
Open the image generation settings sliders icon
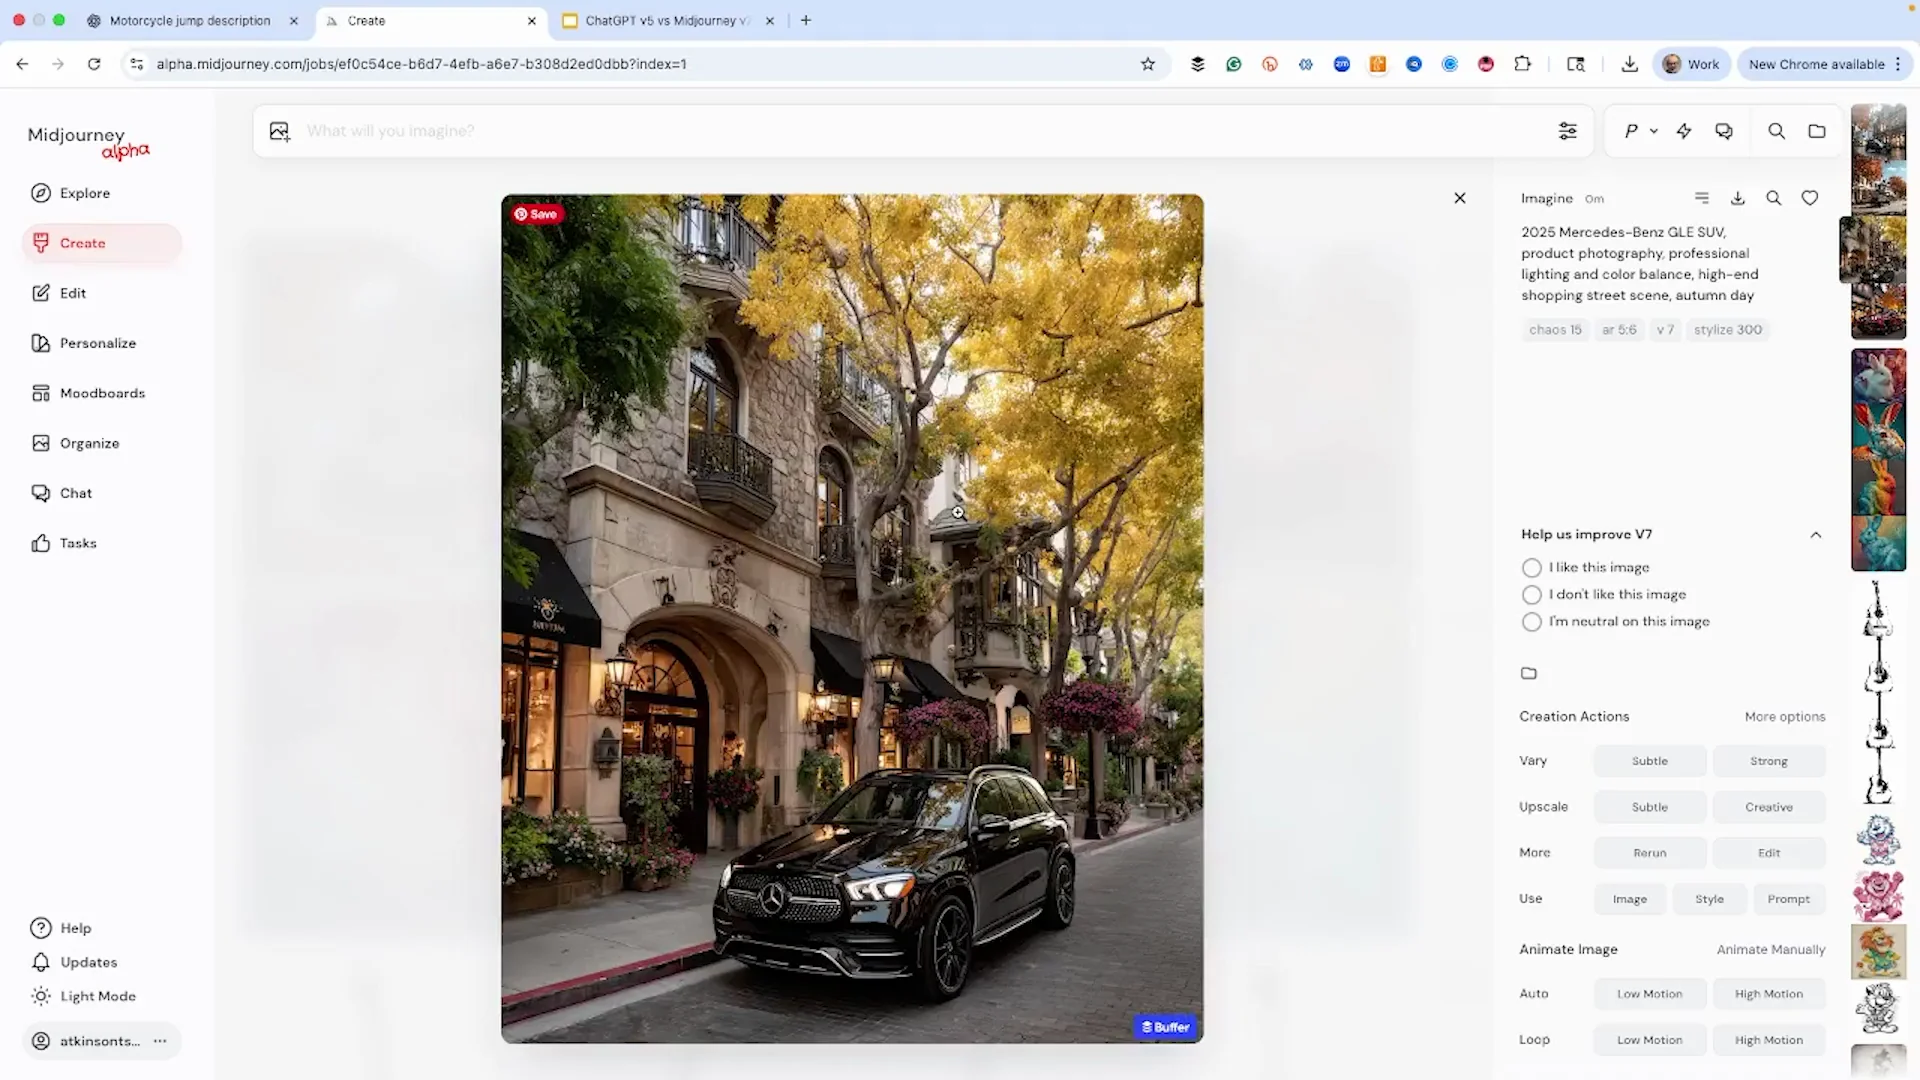click(x=1567, y=131)
